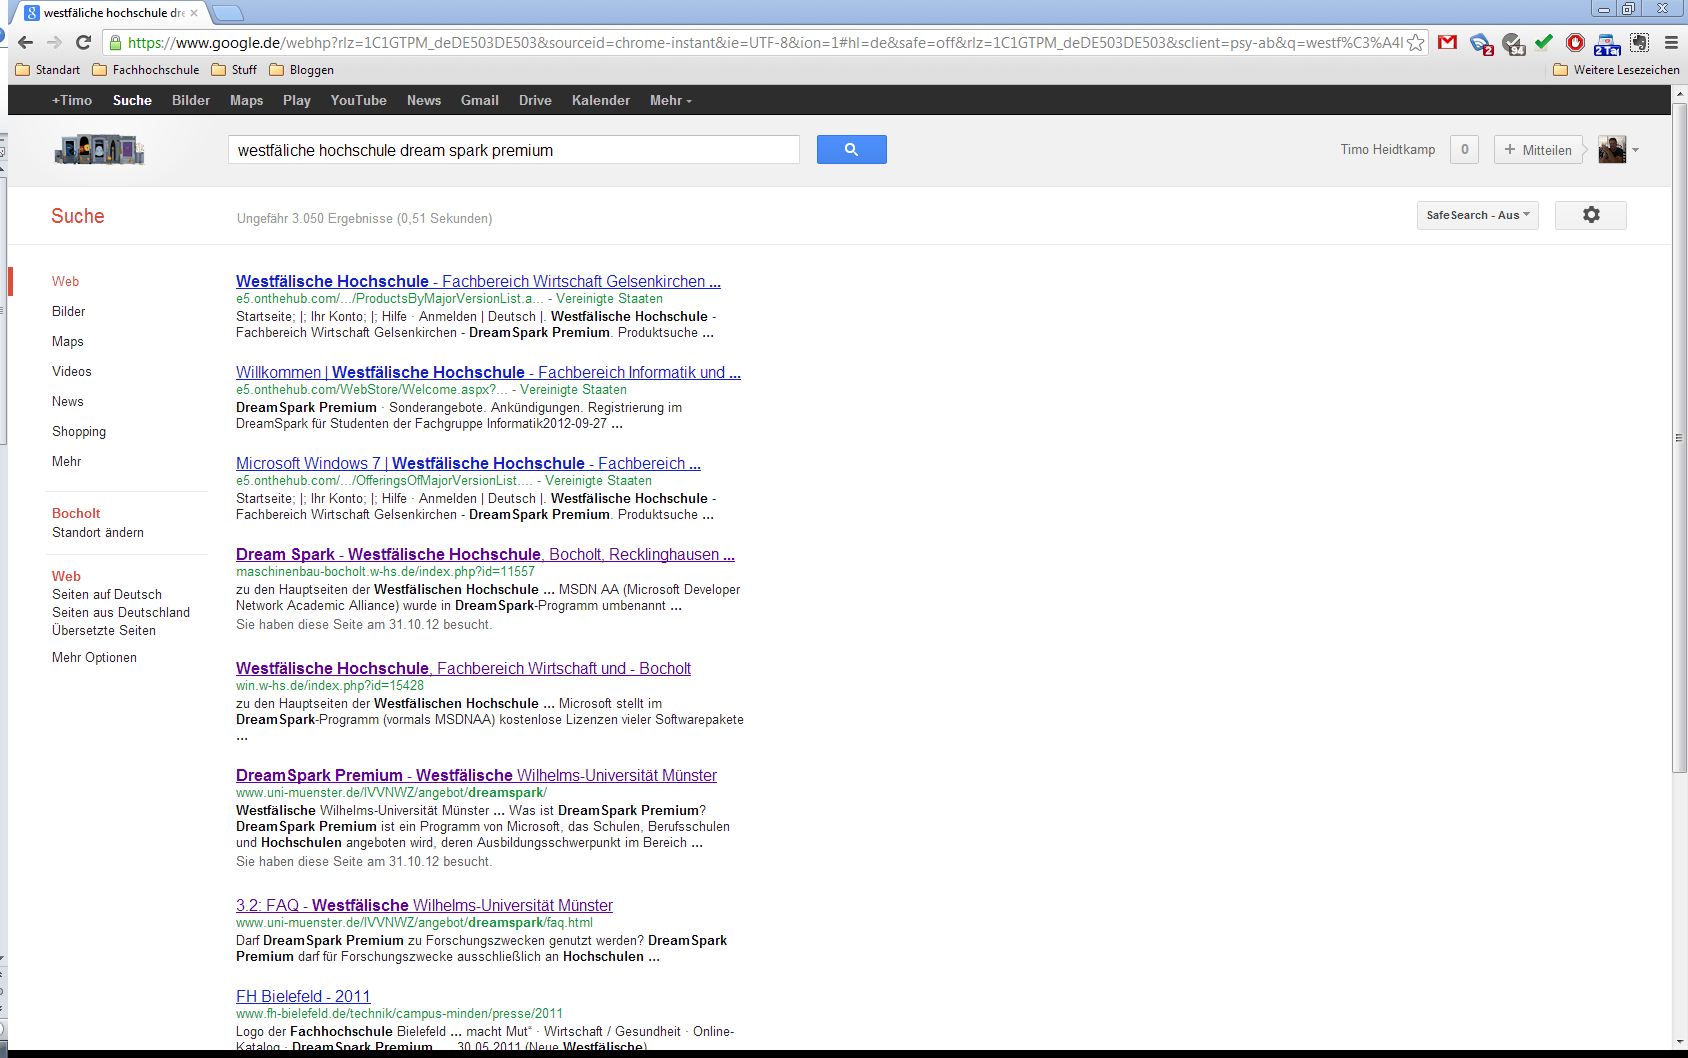Open YouTube from the top black bar
1688x1058 pixels.
coord(358,100)
